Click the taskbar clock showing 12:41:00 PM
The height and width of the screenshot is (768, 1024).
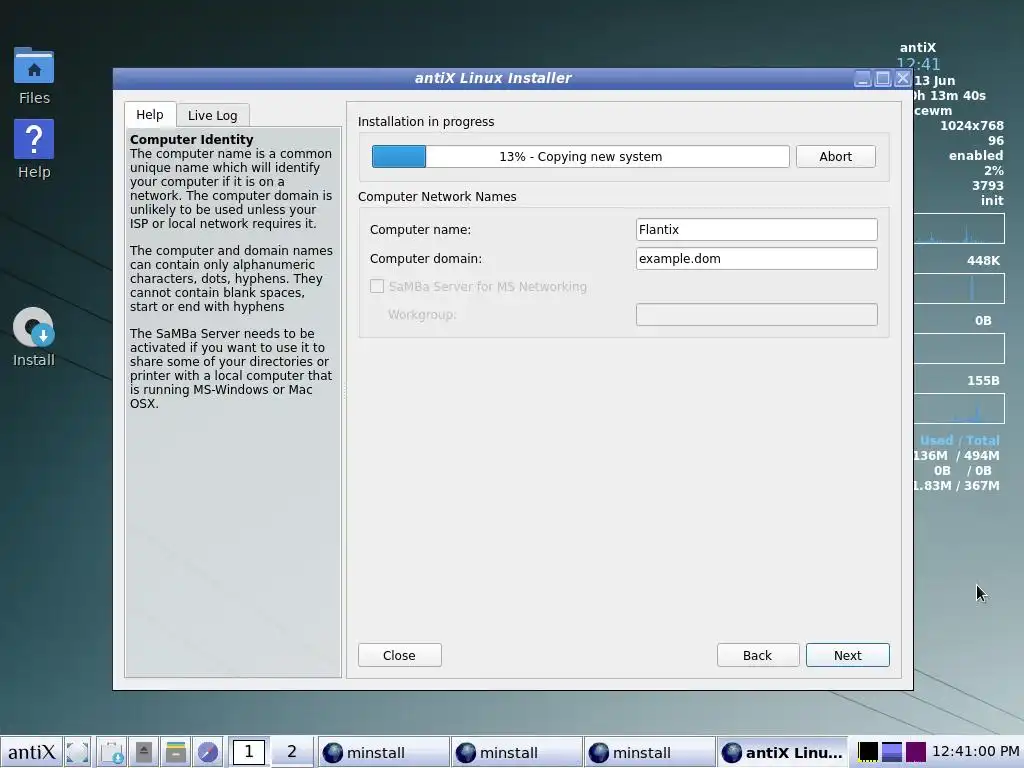tap(976, 752)
